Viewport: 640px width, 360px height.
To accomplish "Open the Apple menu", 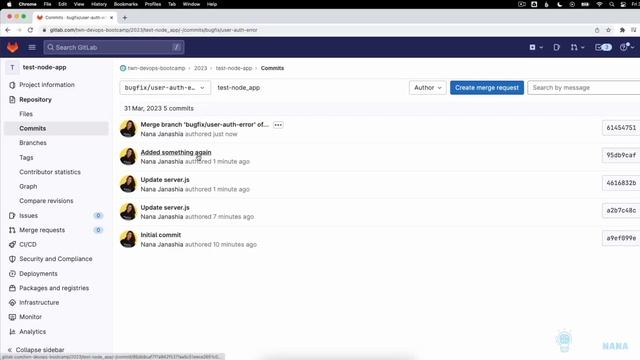I will [x=9, y=4].
